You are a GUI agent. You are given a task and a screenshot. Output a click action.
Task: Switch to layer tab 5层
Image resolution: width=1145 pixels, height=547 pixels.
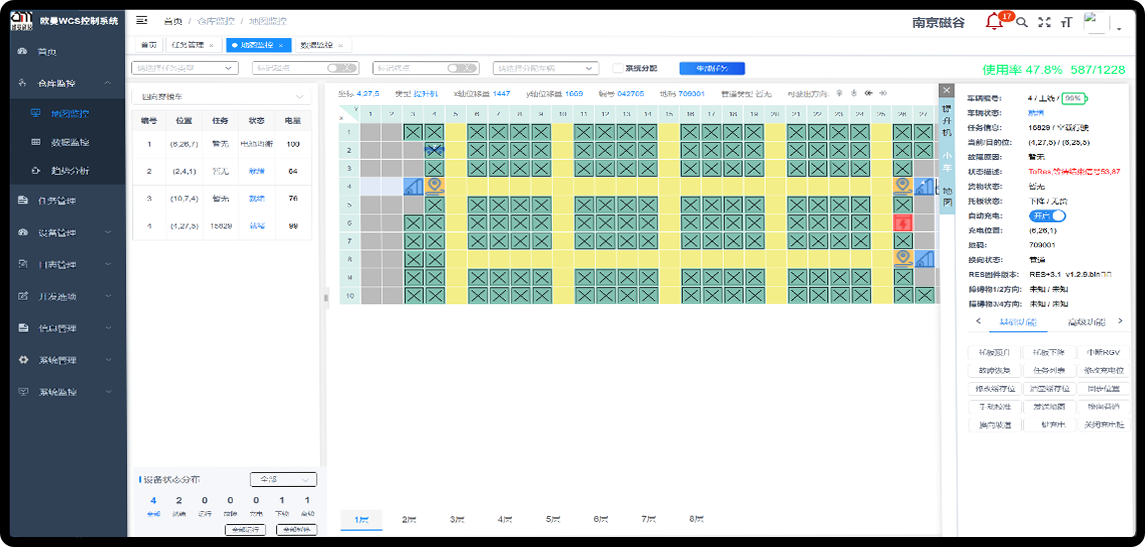(x=553, y=519)
